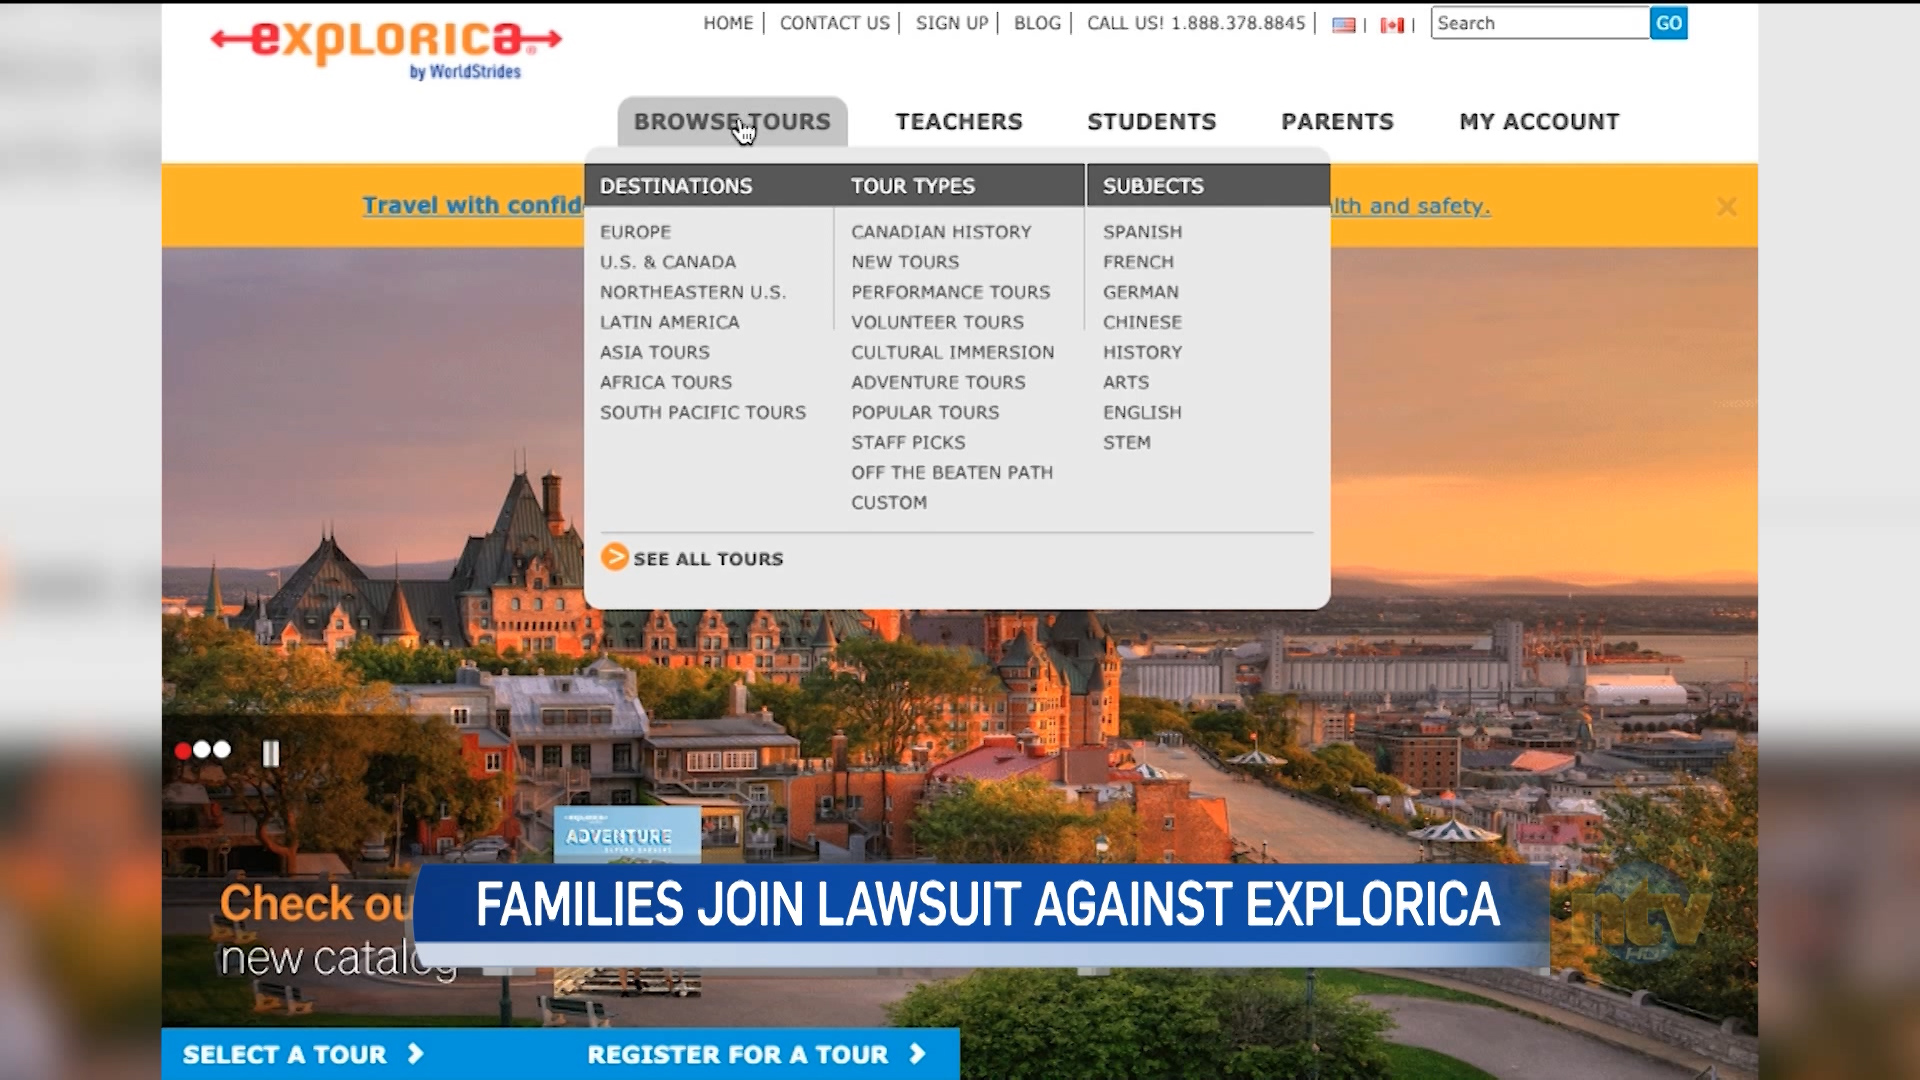Select CANADIAN HISTORY tour type
Screen dimensions: 1920x1080
(x=941, y=232)
